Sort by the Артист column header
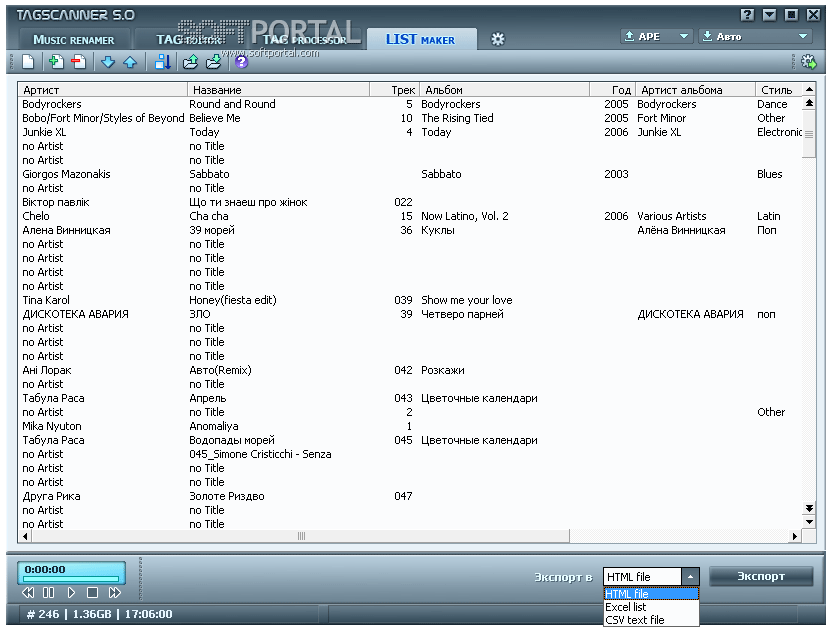 [x=103, y=90]
